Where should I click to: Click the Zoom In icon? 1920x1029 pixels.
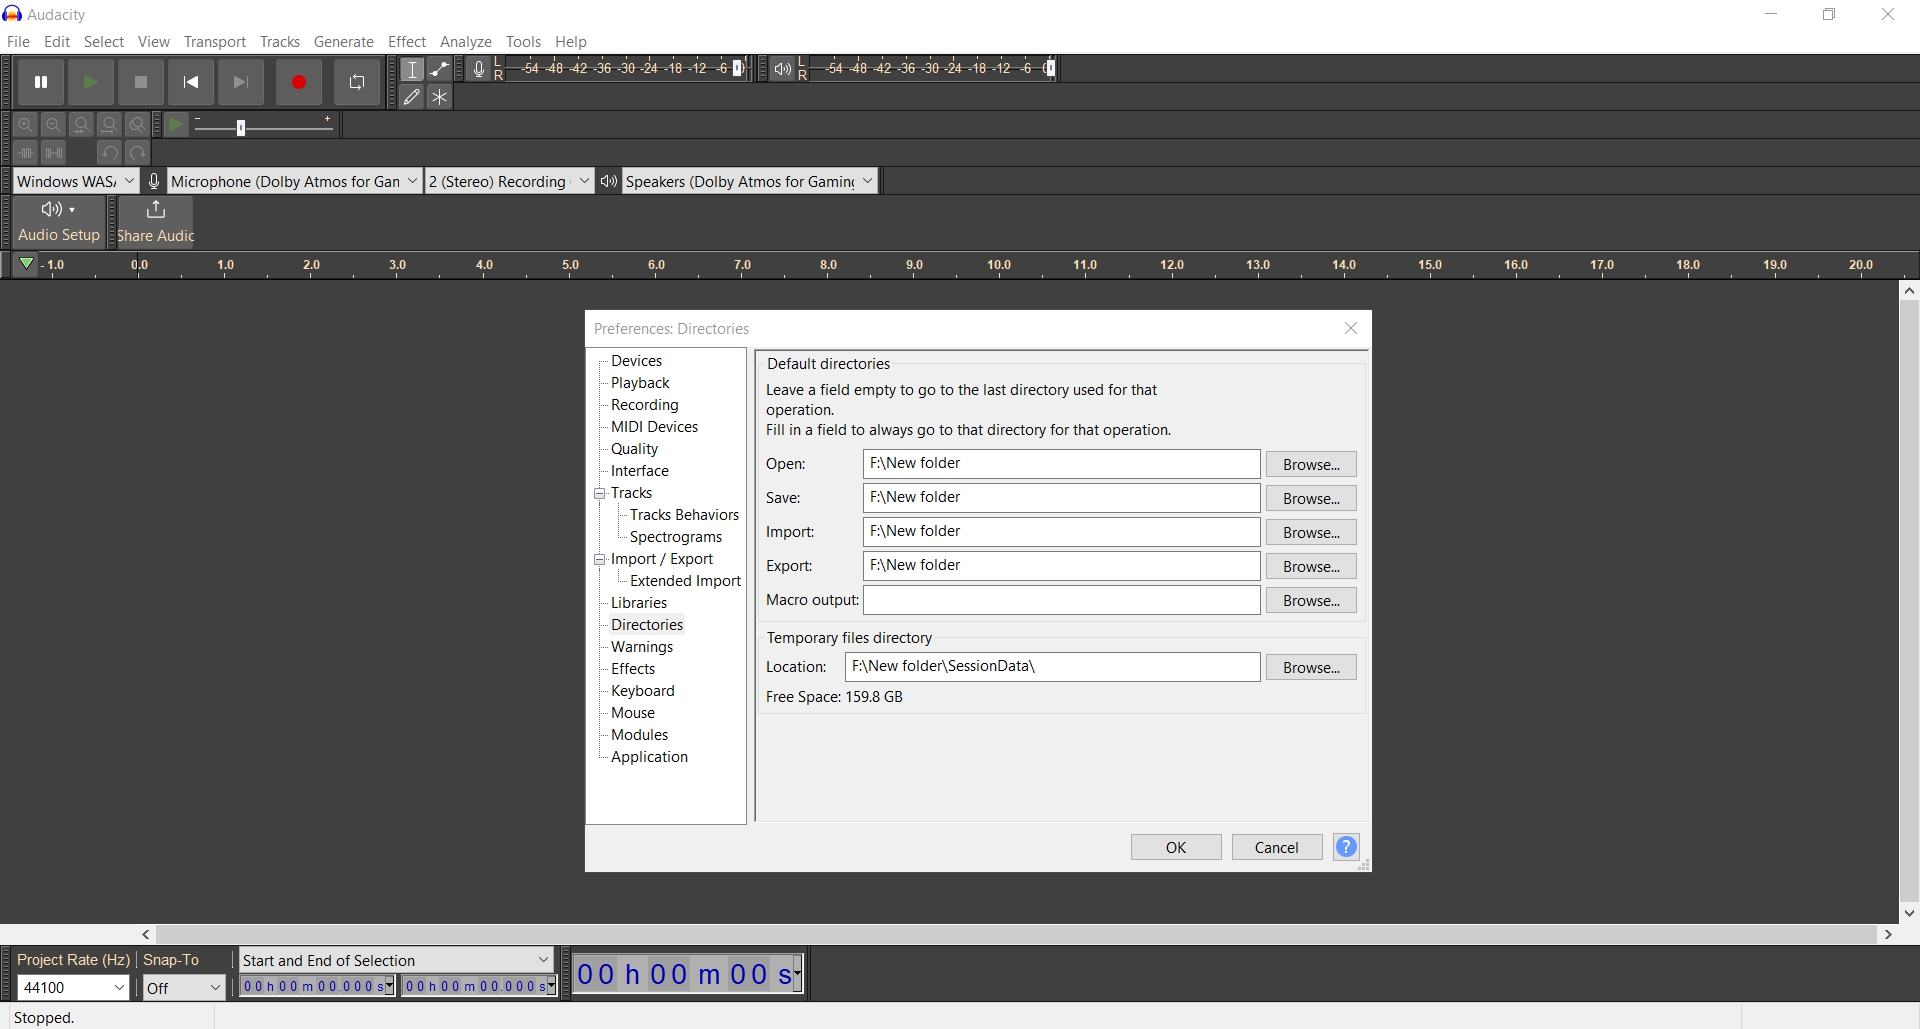click(x=25, y=124)
